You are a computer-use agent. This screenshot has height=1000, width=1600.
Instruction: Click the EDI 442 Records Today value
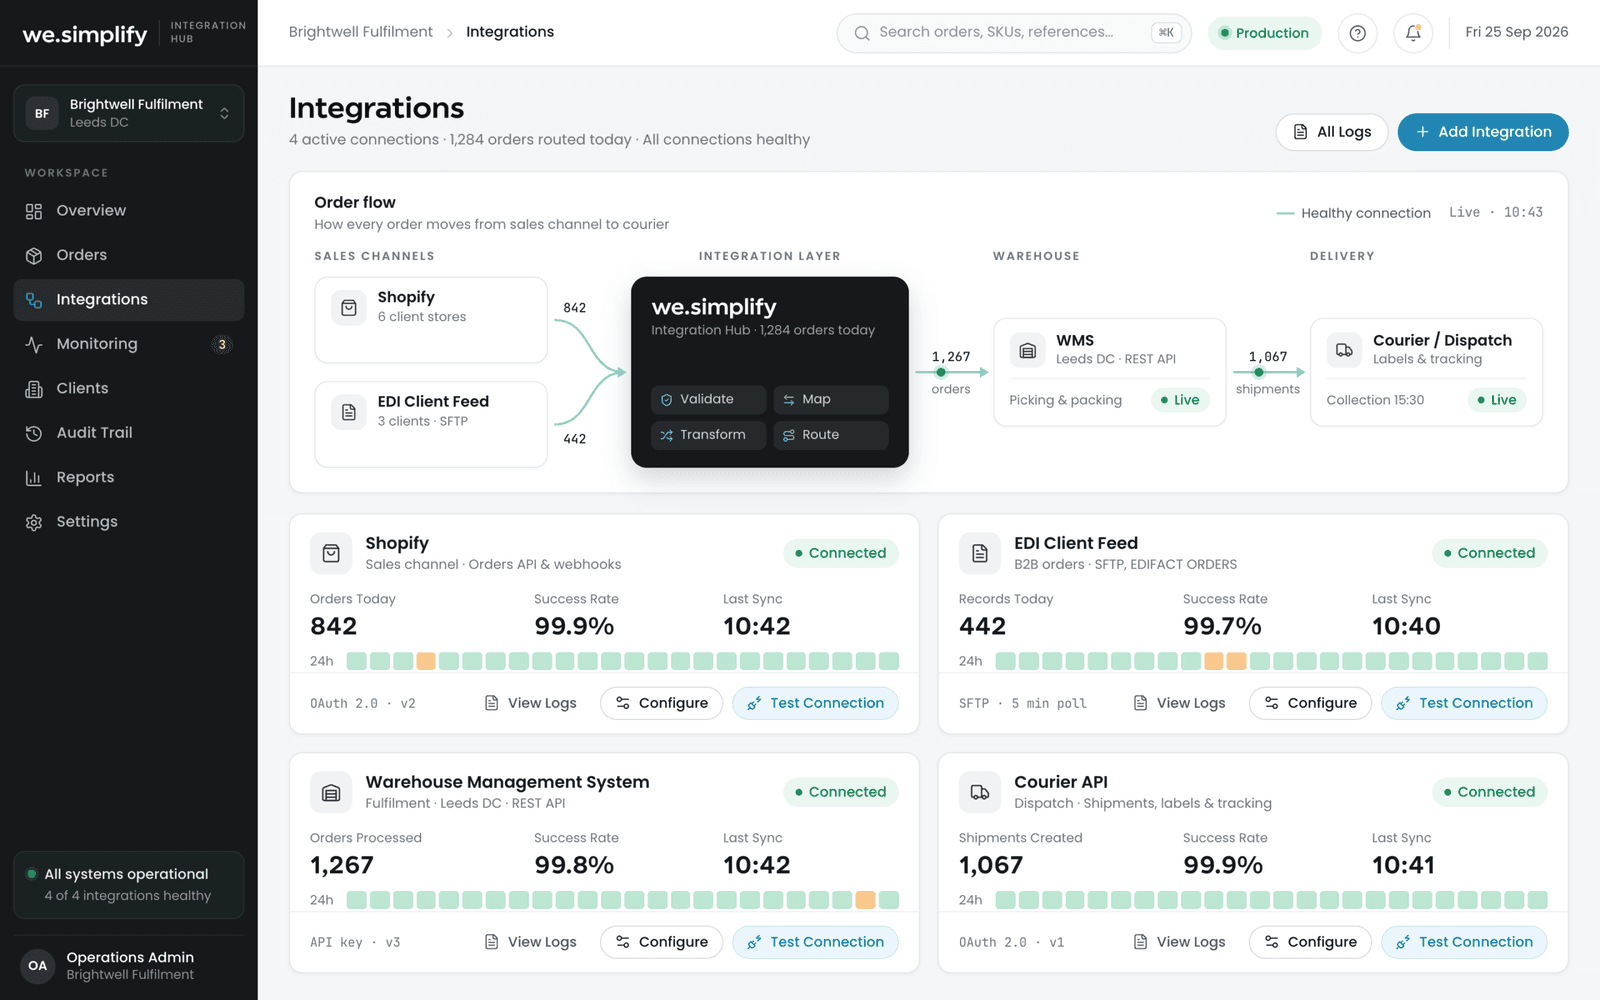pyautogui.click(x=983, y=627)
